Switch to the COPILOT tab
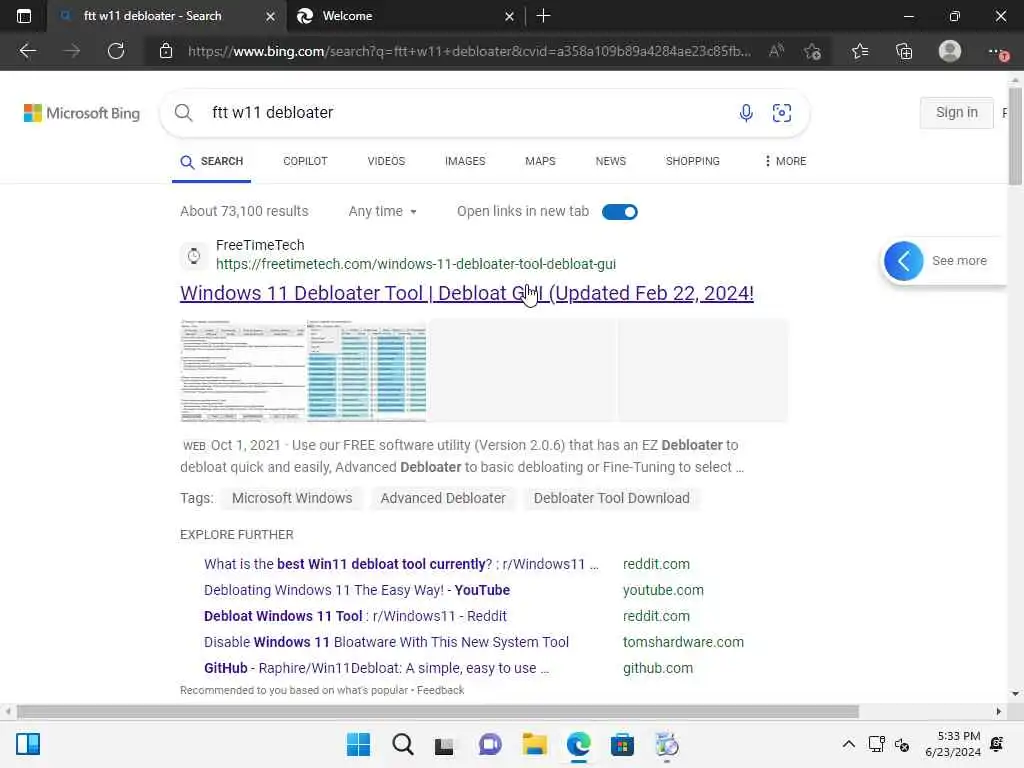Image resolution: width=1024 pixels, height=768 pixels. point(305,161)
